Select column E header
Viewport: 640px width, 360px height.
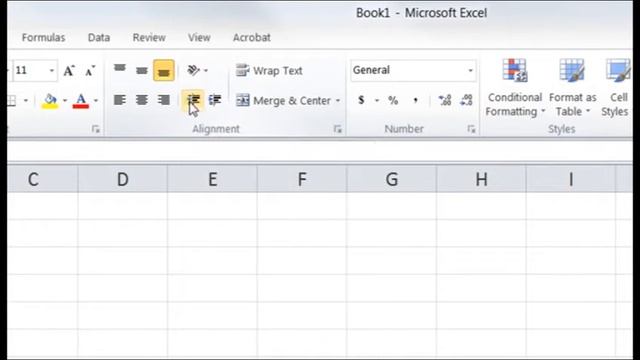click(x=212, y=179)
